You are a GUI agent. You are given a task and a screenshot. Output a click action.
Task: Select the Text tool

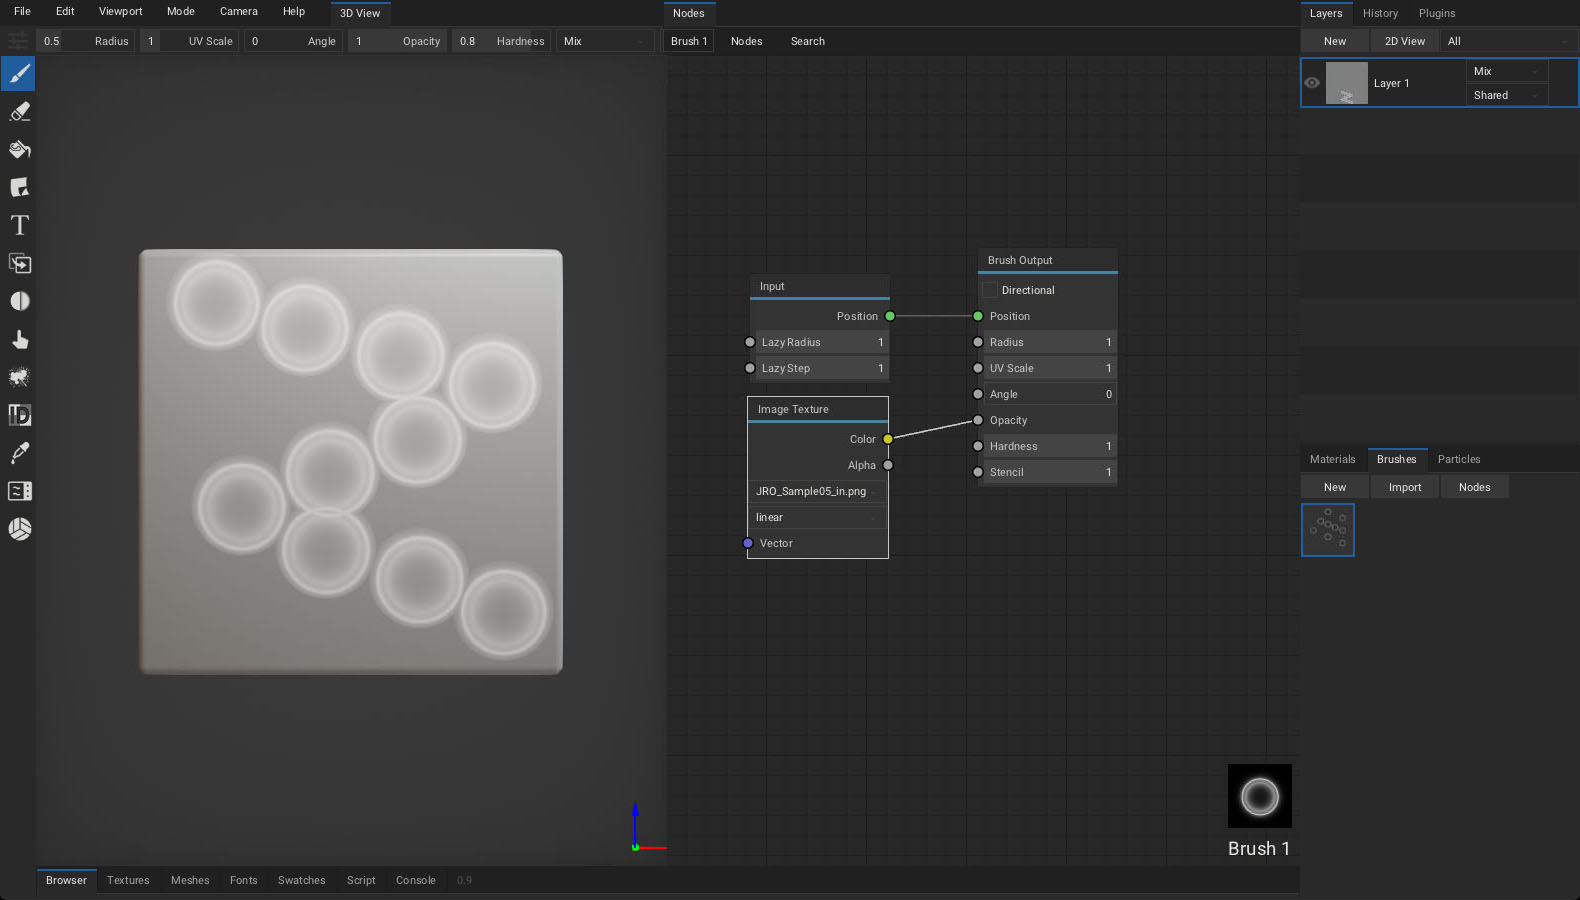click(19, 226)
